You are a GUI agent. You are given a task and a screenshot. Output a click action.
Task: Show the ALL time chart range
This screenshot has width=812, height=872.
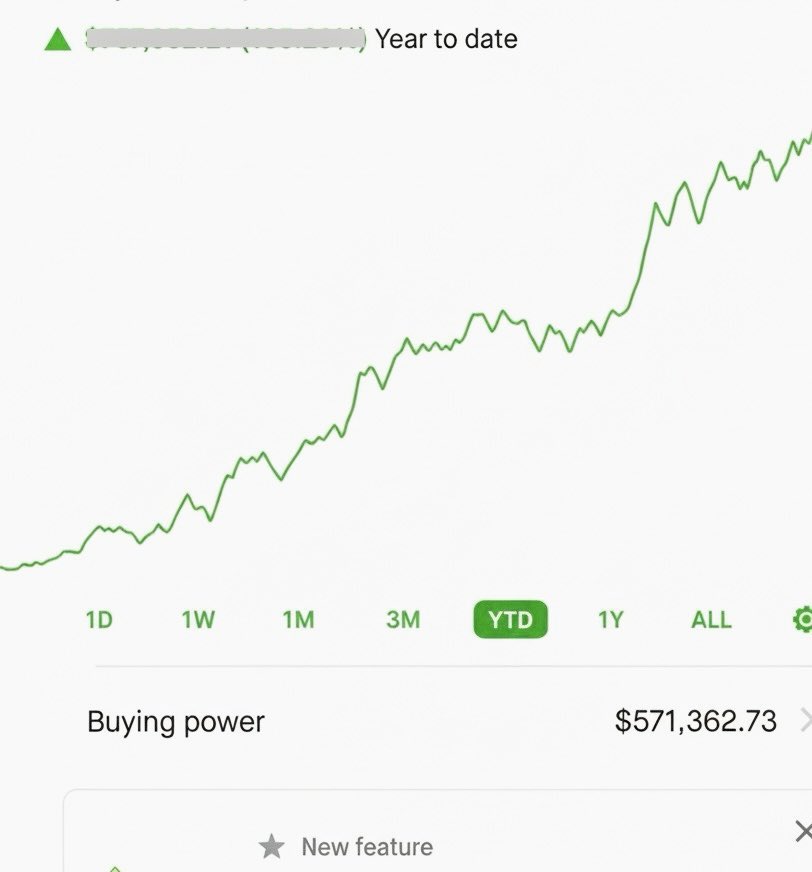pos(711,620)
